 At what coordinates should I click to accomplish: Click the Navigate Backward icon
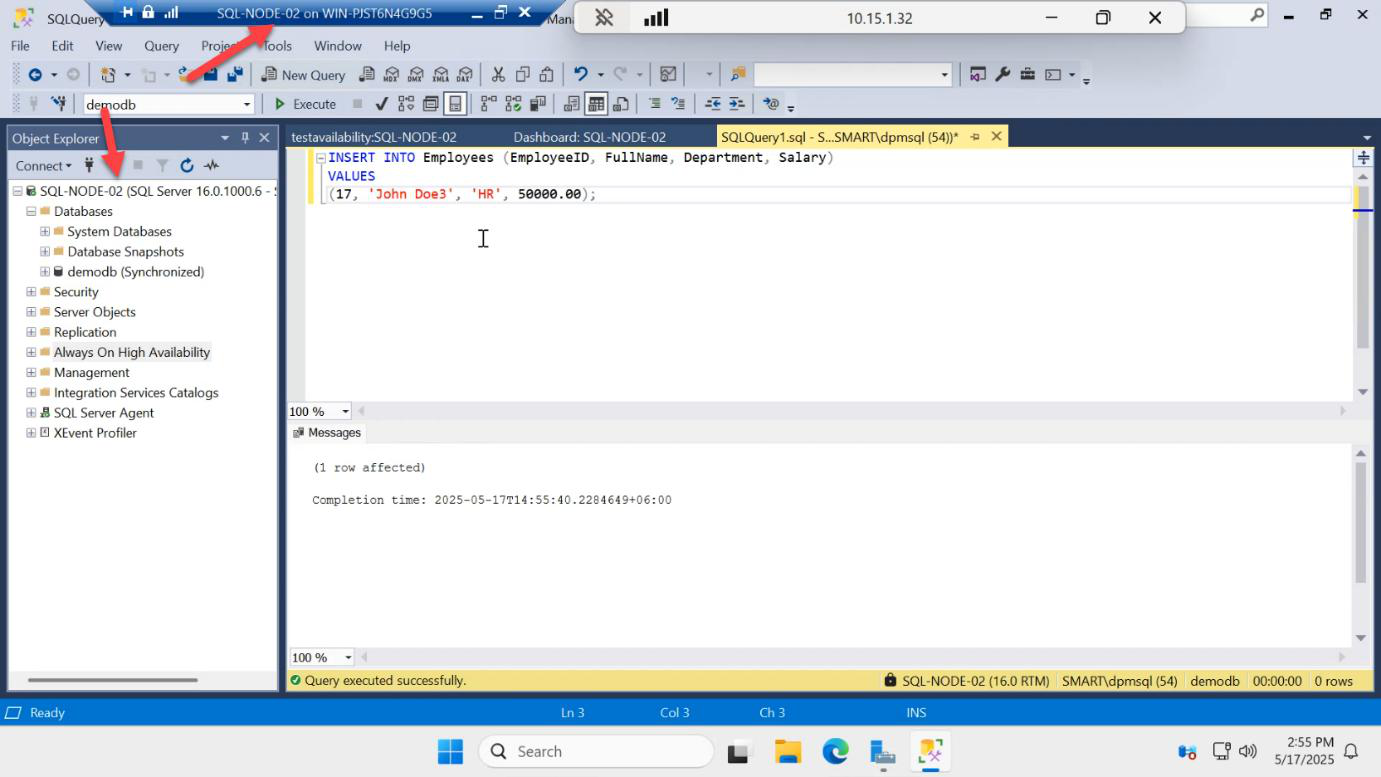(x=35, y=75)
